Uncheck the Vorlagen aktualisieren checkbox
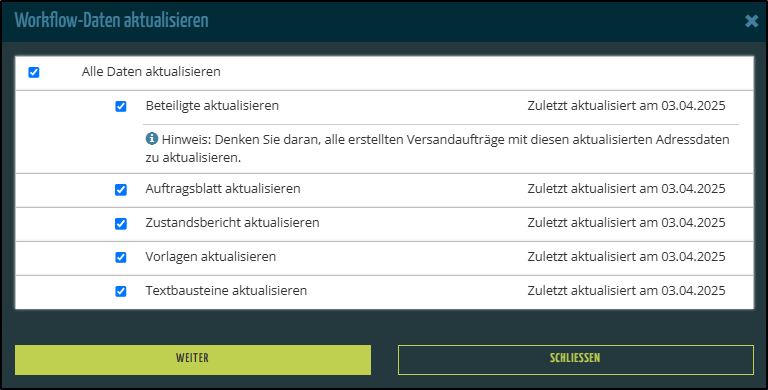The image size is (768, 390). pos(120,257)
